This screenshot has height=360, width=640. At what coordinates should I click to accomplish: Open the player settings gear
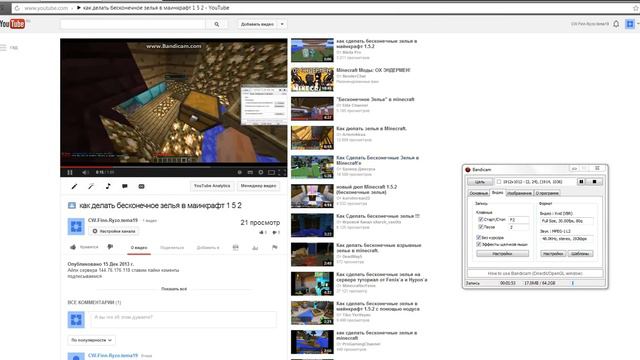261,173
